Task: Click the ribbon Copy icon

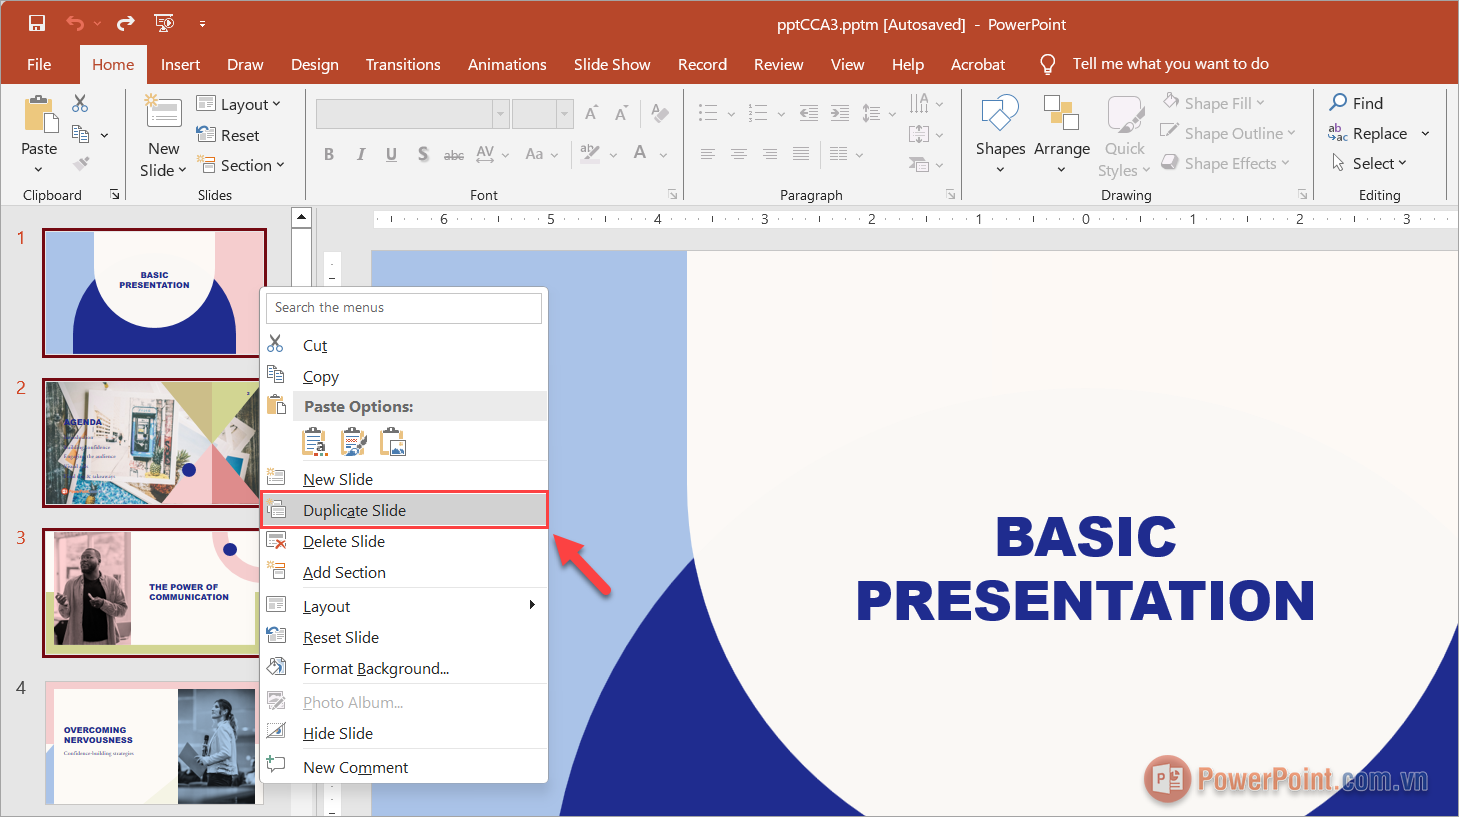Action: click(81, 134)
